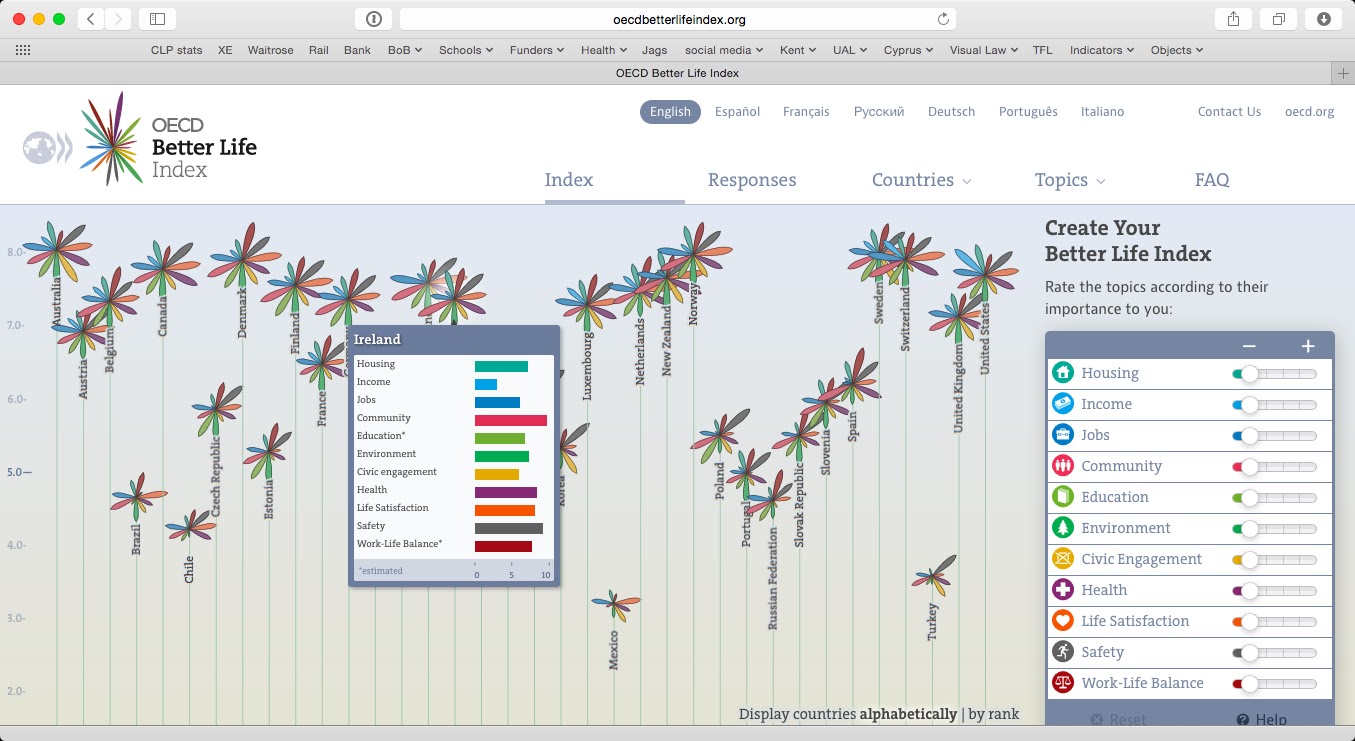Open the Responses tab
This screenshot has height=741, width=1355.
point(752,181)
